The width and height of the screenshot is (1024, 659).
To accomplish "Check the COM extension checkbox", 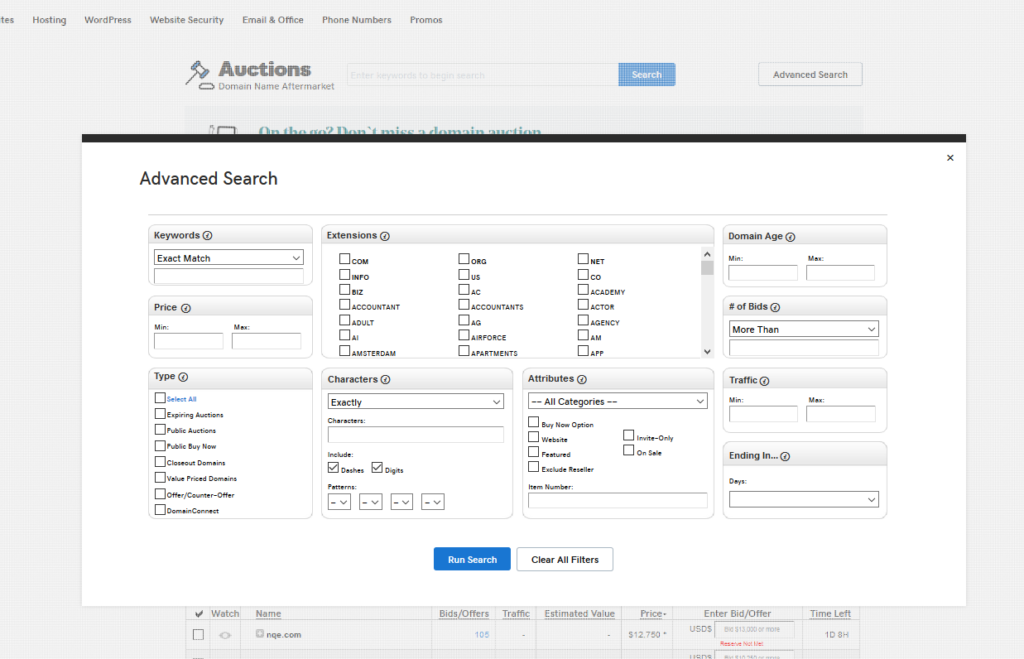I will pos(345,260).
